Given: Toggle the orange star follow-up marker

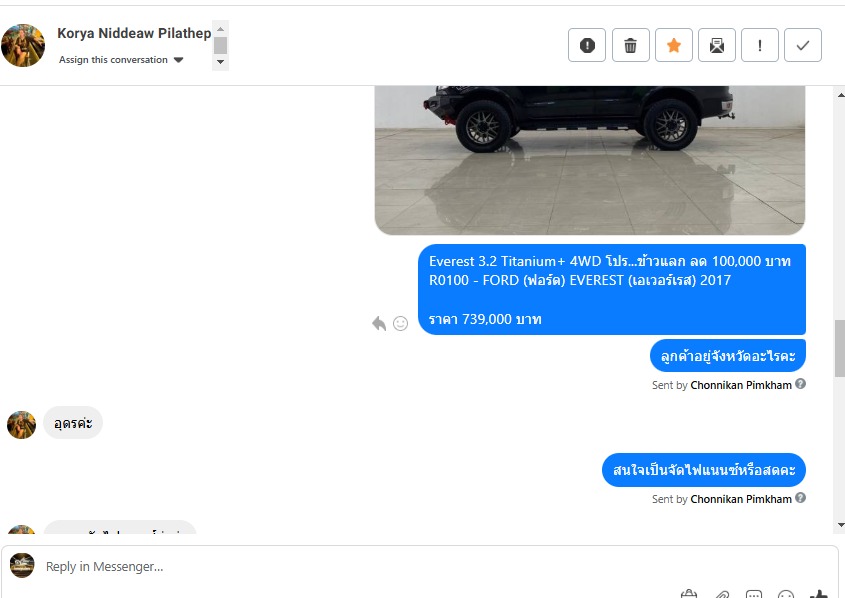Looking at the screenshot, I should point(674,45).
